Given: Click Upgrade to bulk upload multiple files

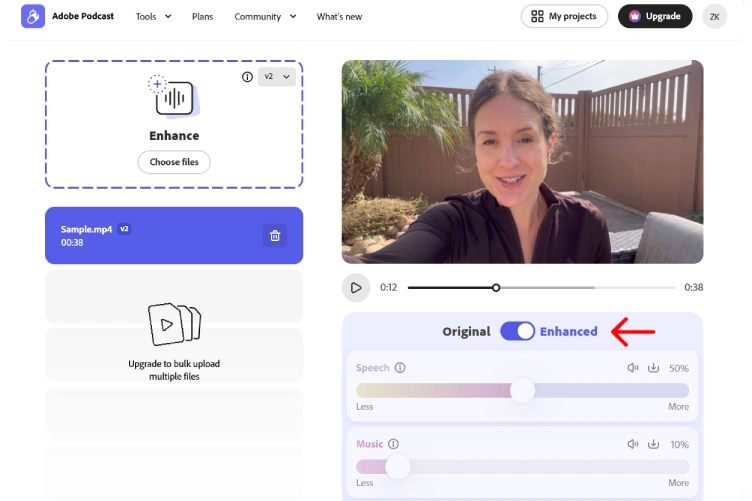Looking at the screenshot, I should [x=174, y=370].
